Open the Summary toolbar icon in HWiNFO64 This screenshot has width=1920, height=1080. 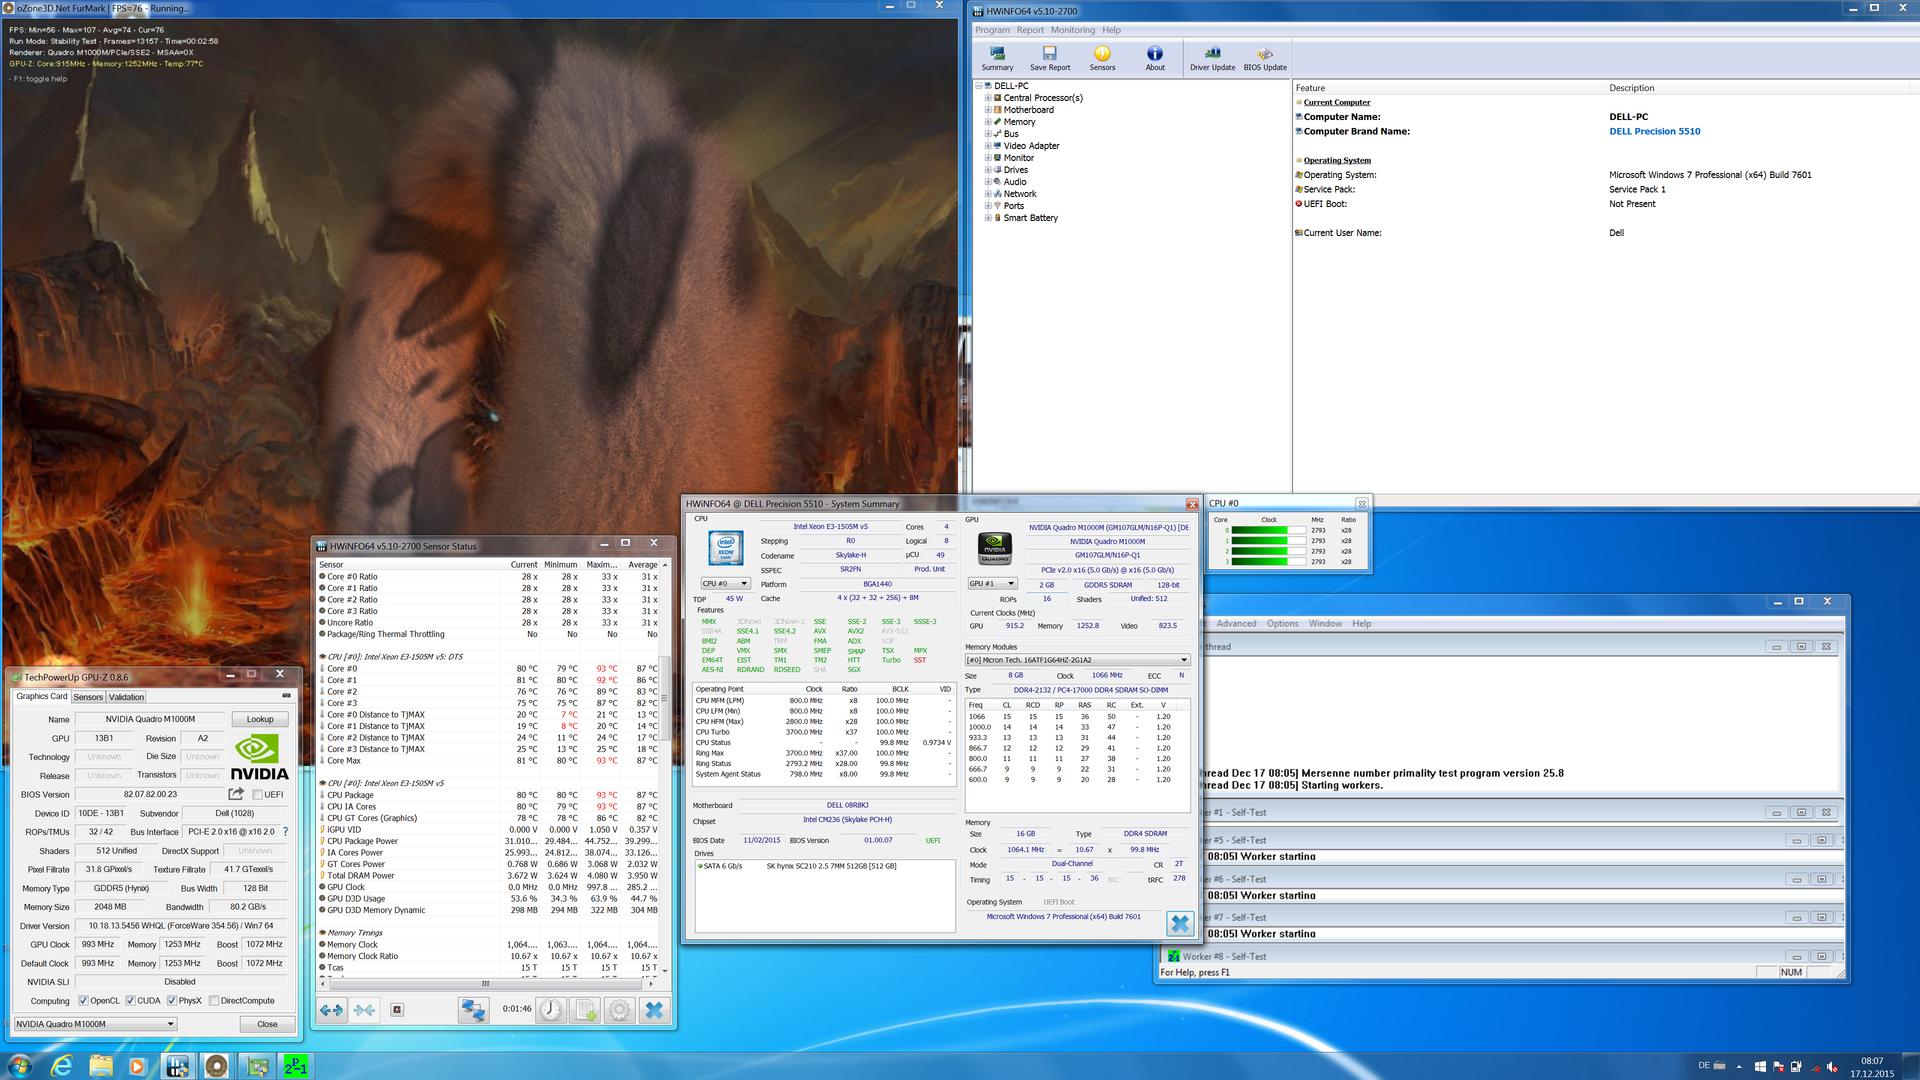pyautogui.click(x=997, y=58)
